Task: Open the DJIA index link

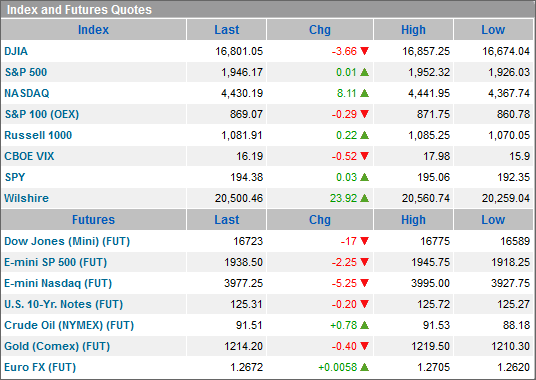Action: pyautogui.click(x=16, y=51)
